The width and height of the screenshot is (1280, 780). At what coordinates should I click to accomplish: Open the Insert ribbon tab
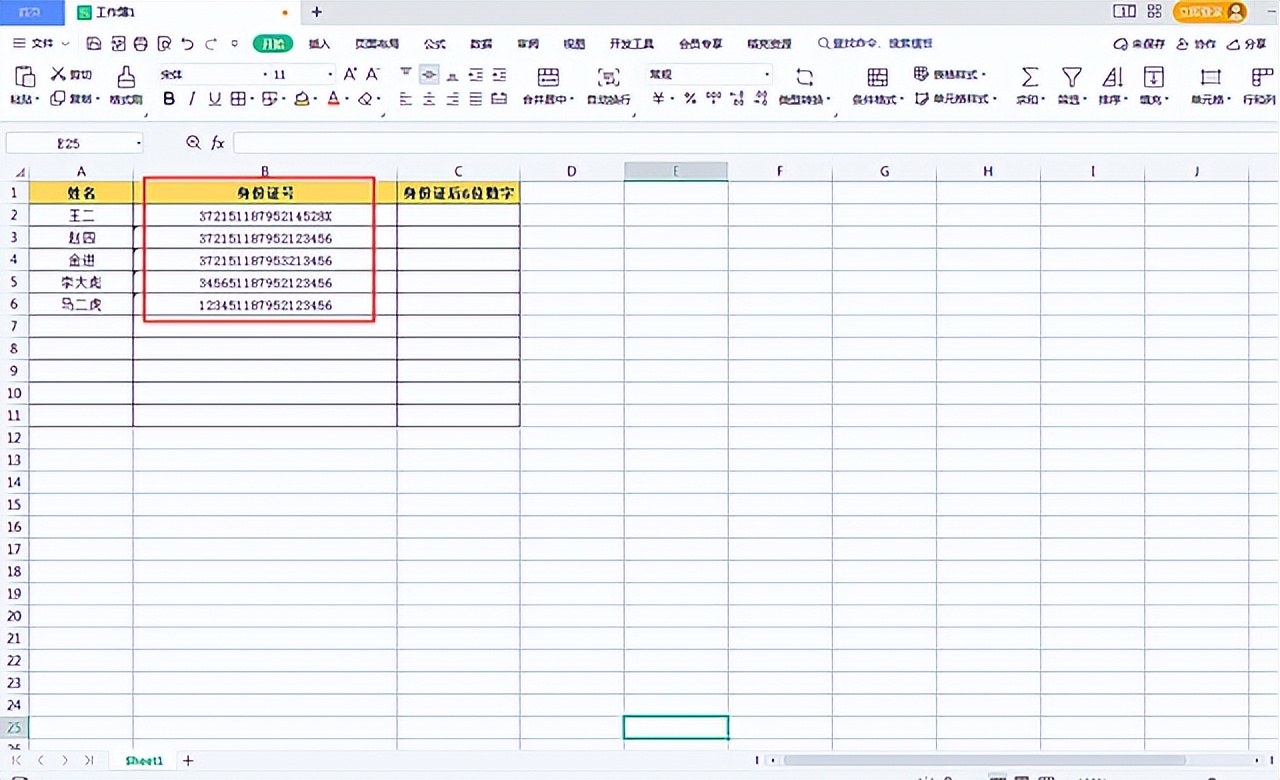coord(319,44)
